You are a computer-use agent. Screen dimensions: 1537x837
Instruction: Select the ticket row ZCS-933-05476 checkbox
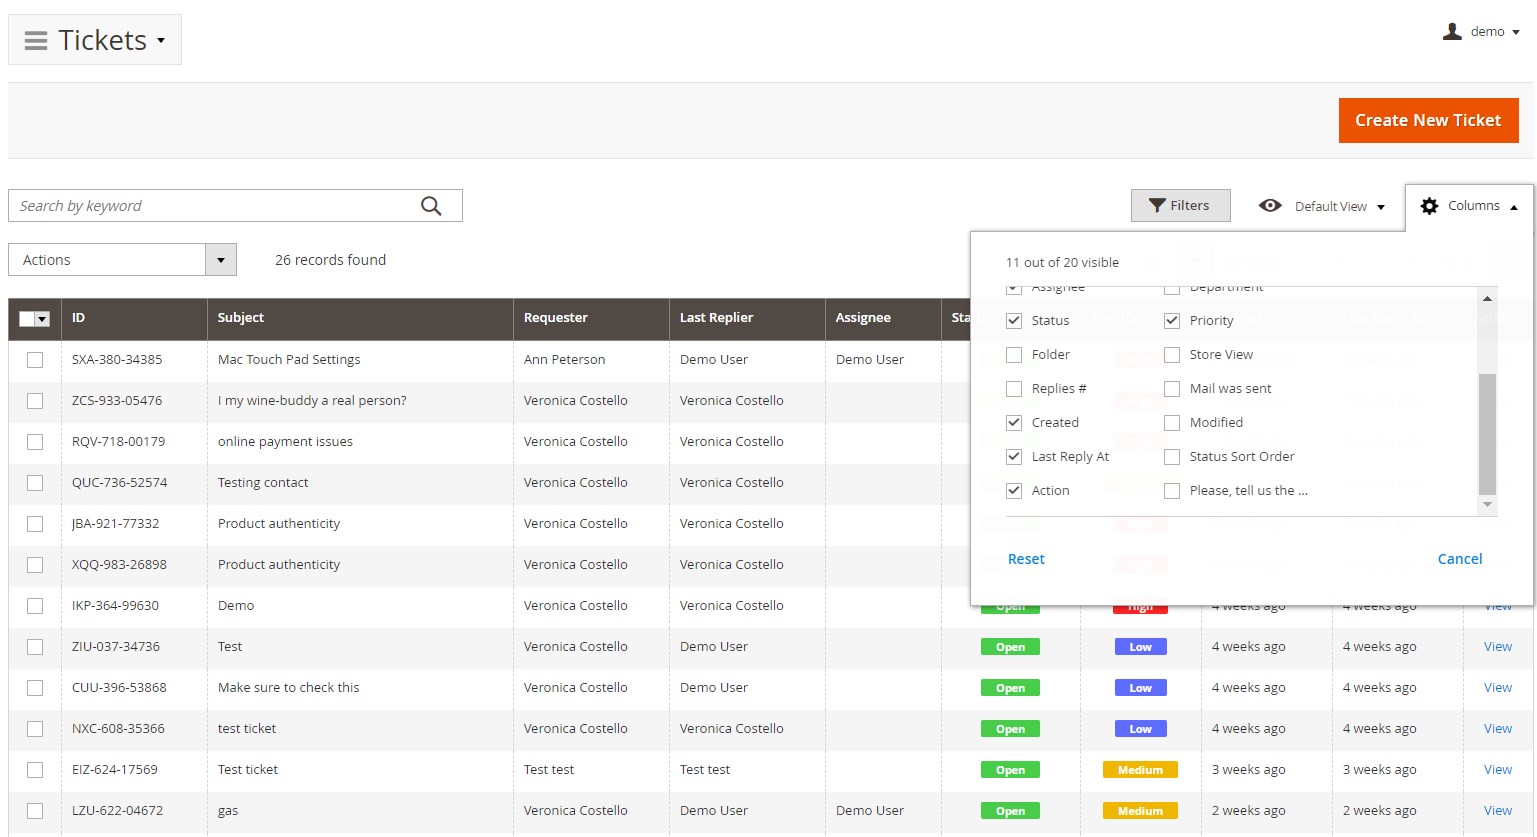[x=35, y=401]
